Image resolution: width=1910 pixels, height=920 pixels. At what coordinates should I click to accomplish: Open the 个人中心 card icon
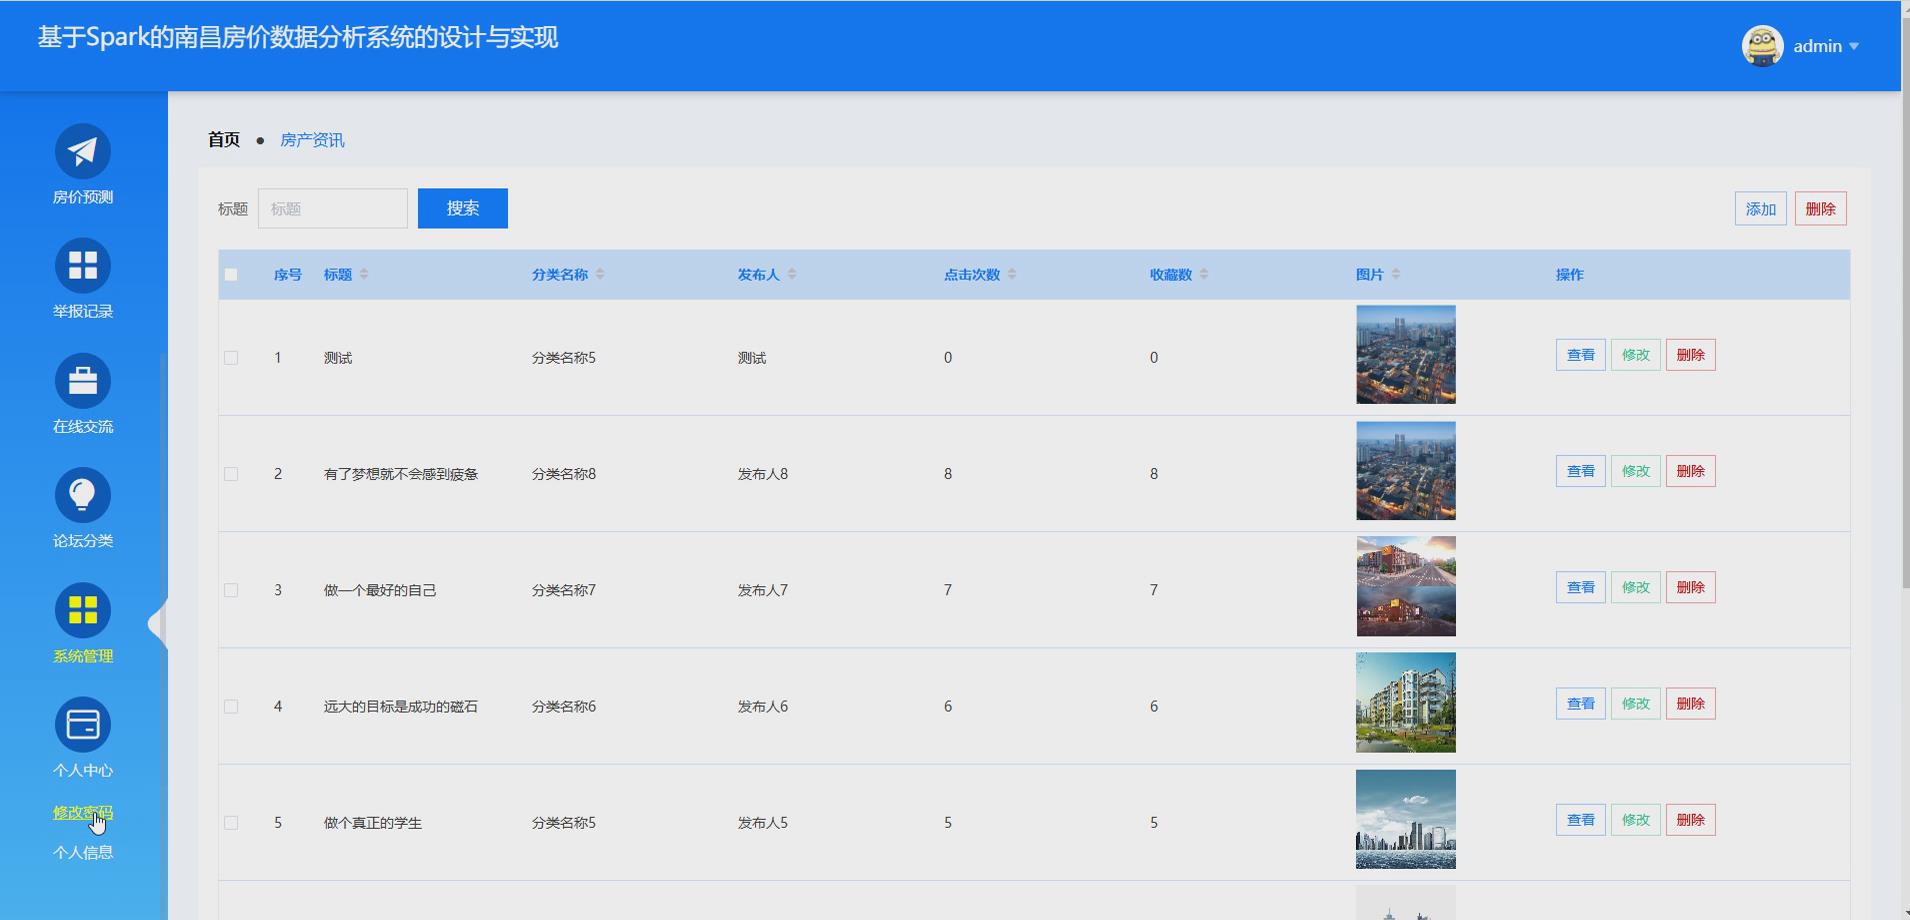click(x=83, y=725)
